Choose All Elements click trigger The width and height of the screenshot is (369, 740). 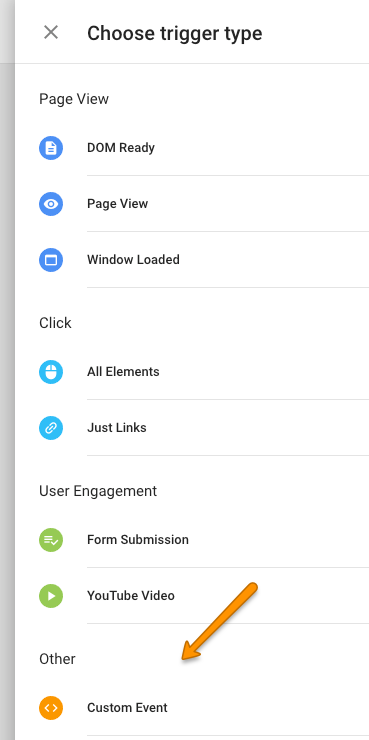tap(204, 372)
